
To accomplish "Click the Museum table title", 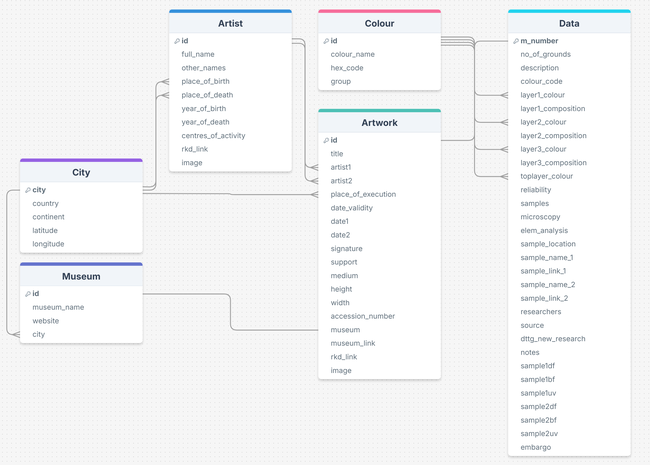I will pyautogui.click(x=81, y=276).
